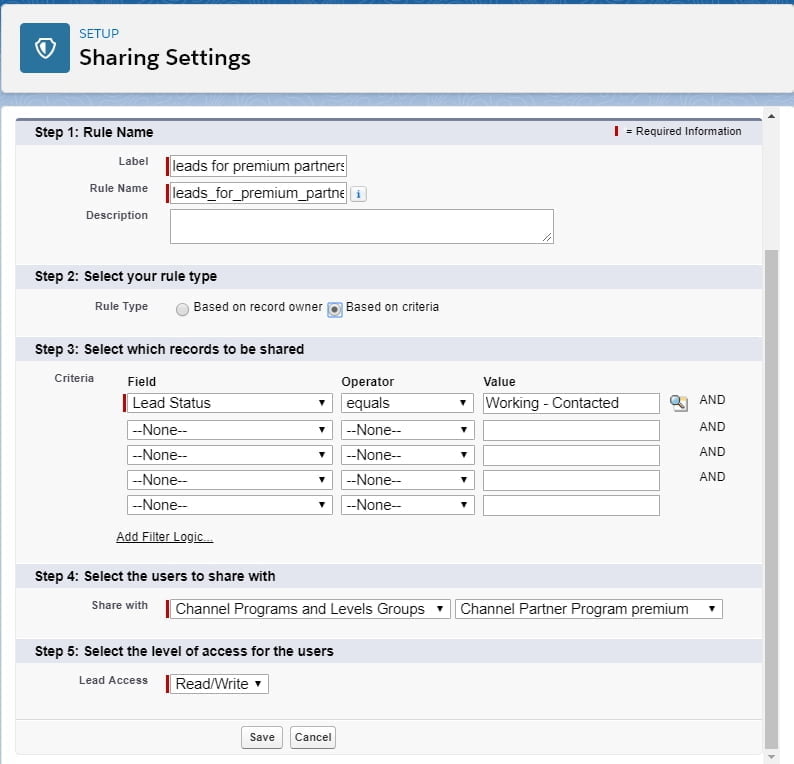Open the Add Filter Logic link
Screen dimensions: 794x764
click(165, 537)
